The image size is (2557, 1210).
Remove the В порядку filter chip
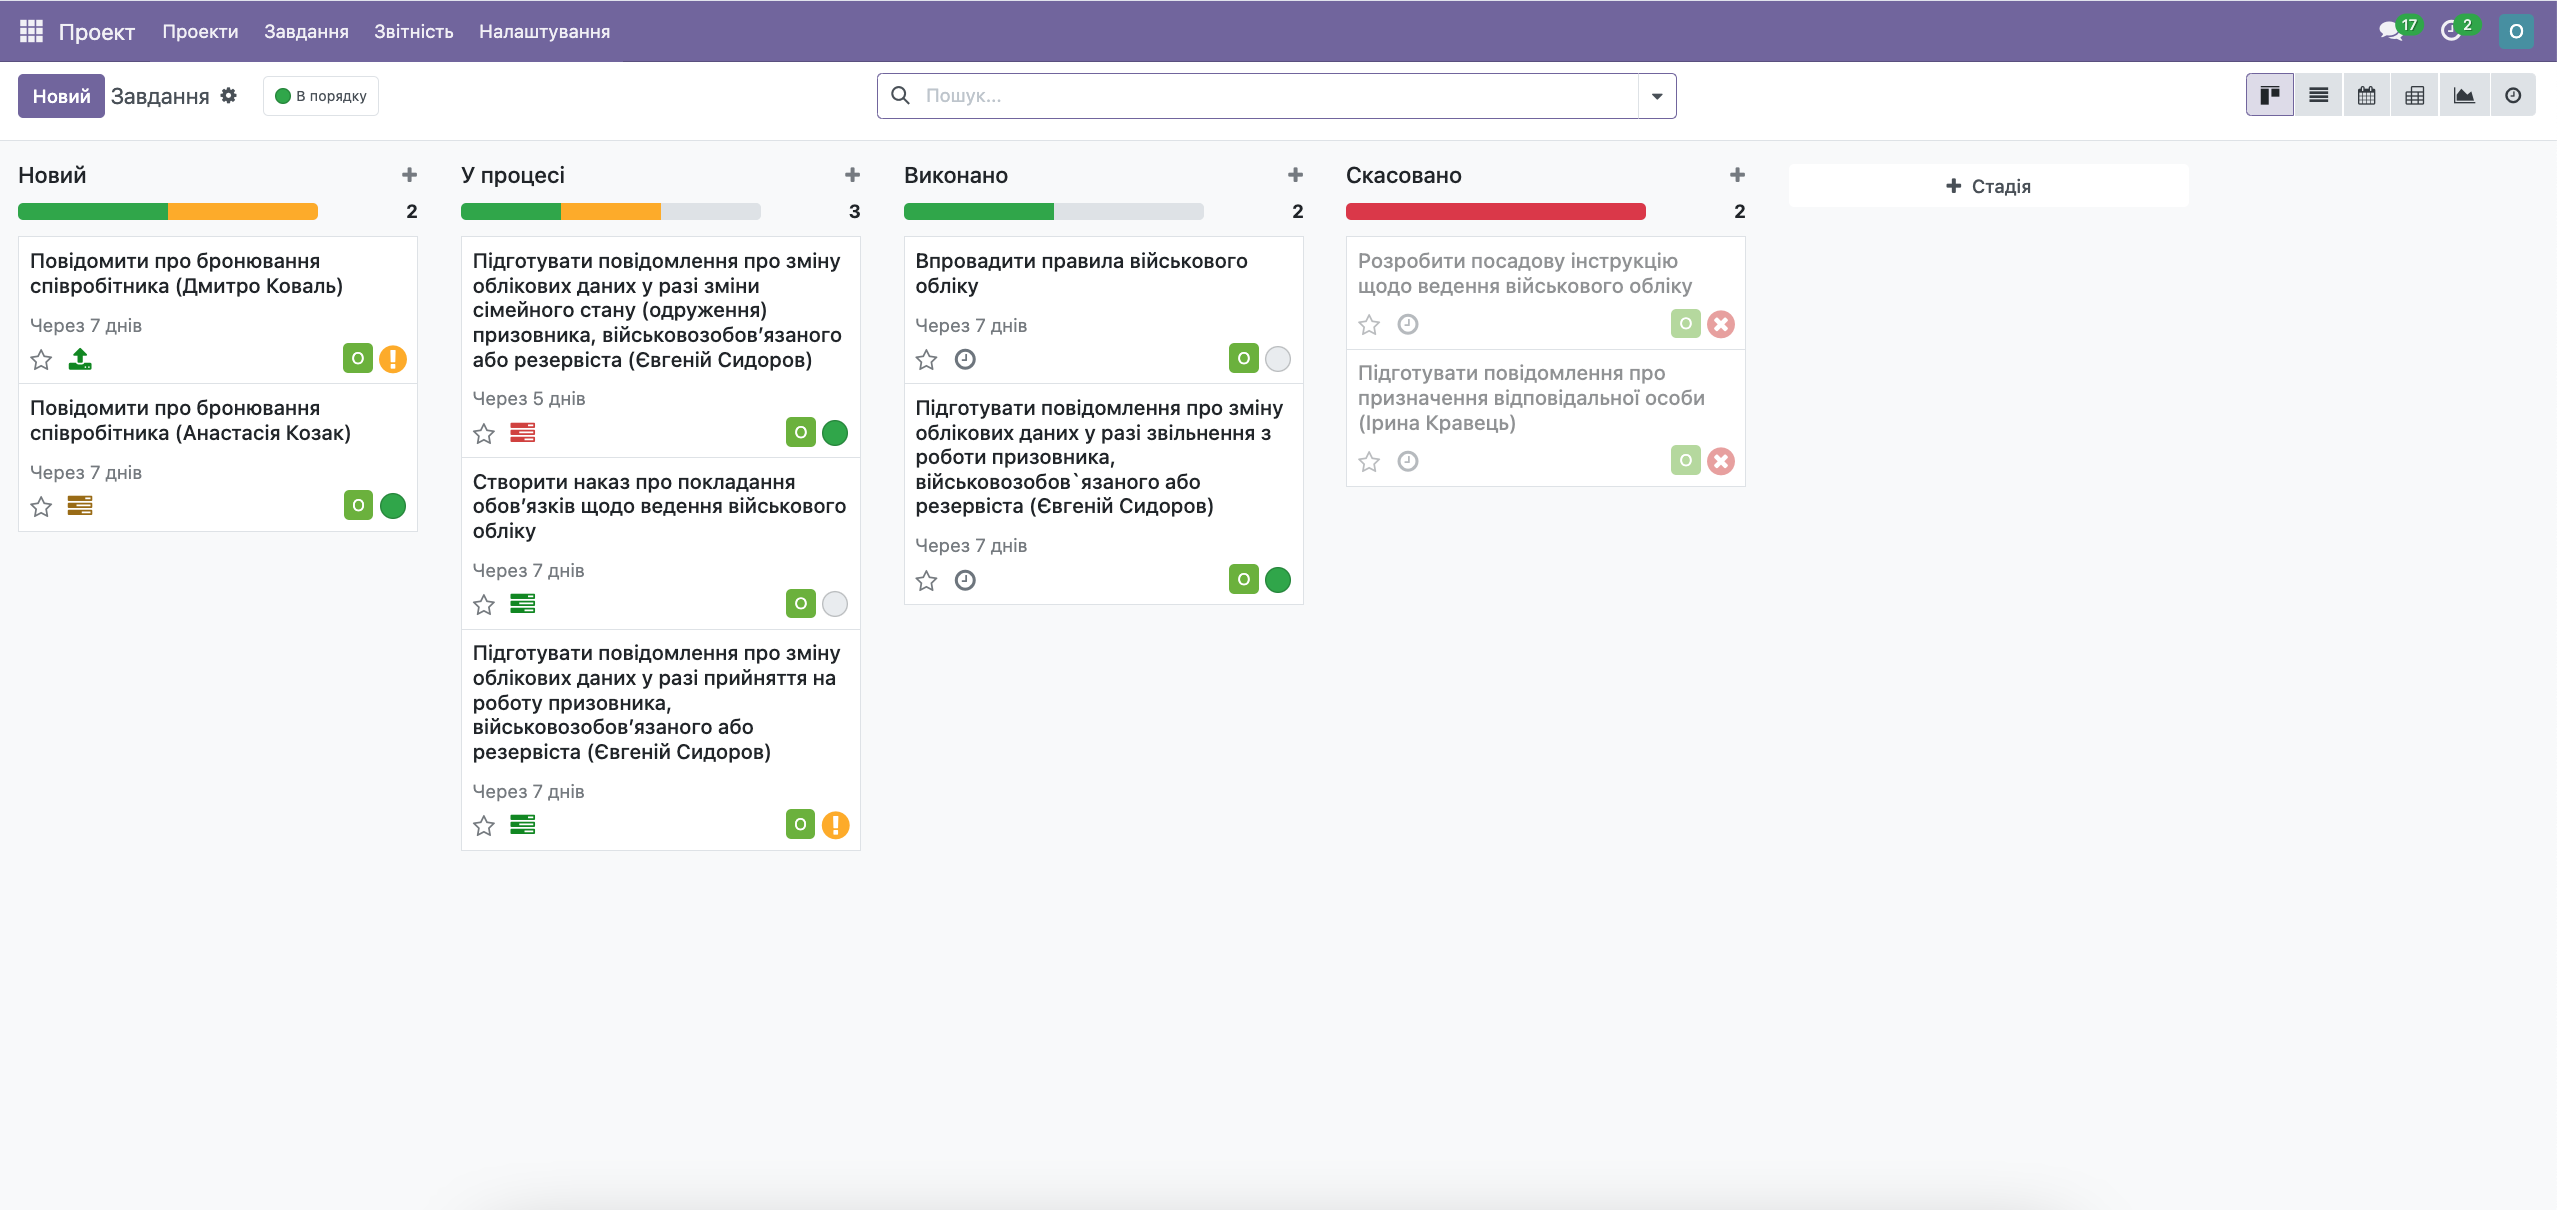(x=321, y=96)
